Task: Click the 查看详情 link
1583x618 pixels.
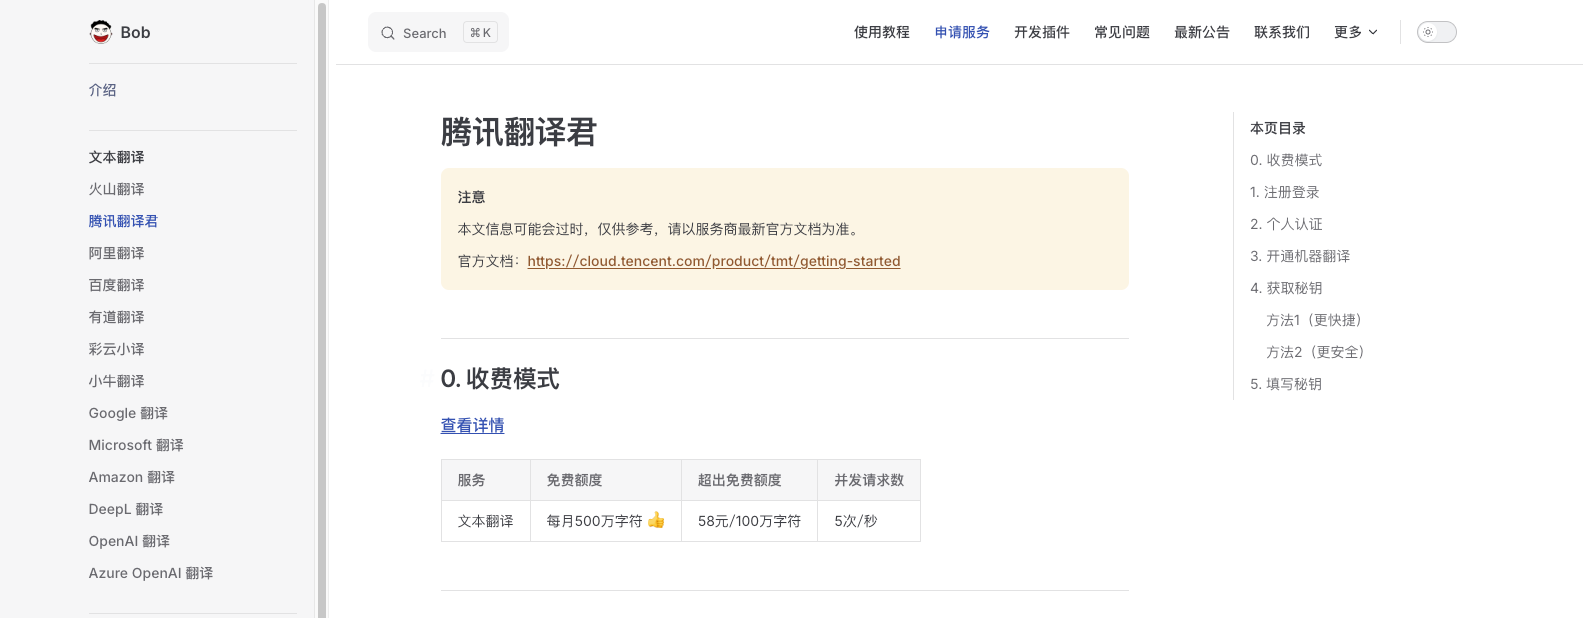Action: (x=472, y=426)
